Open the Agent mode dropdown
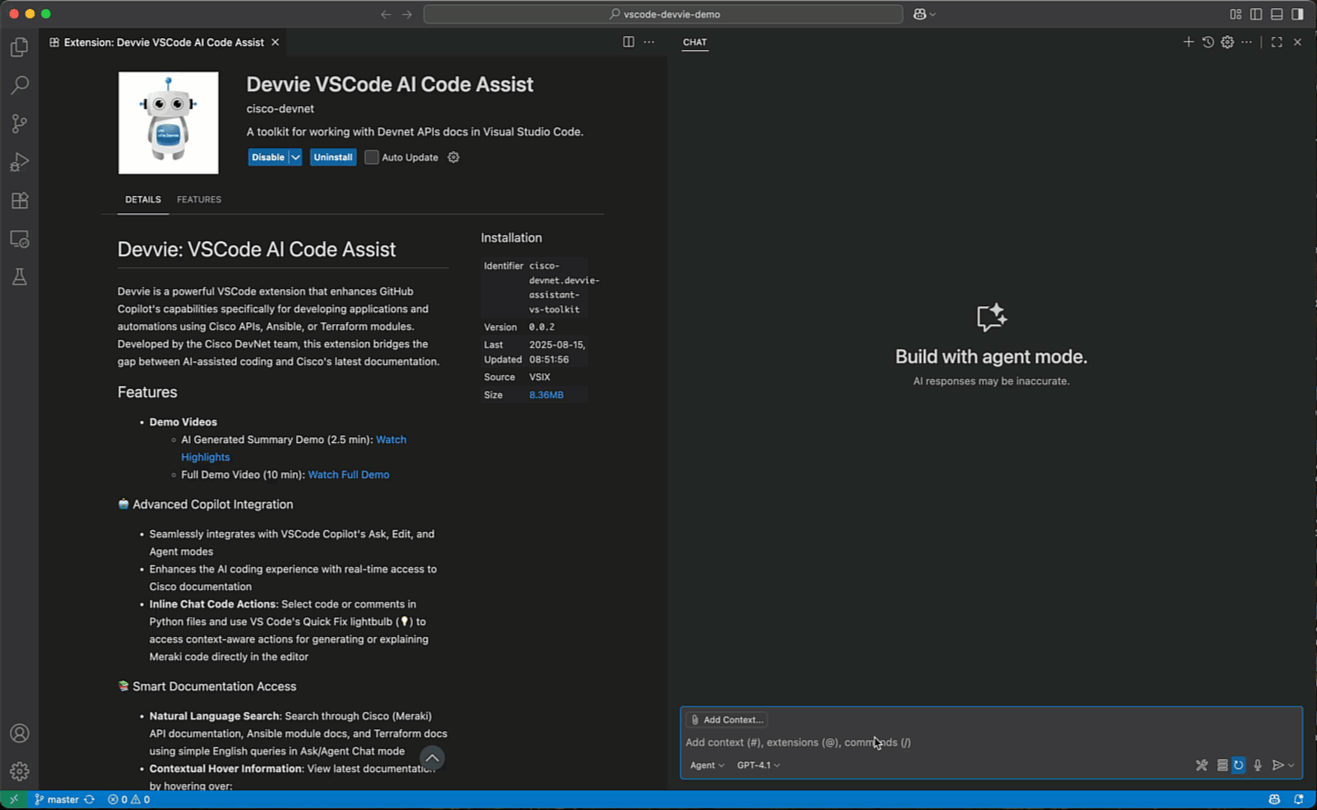This screenshot has width=1317, height=810. [x=707, y=765]
